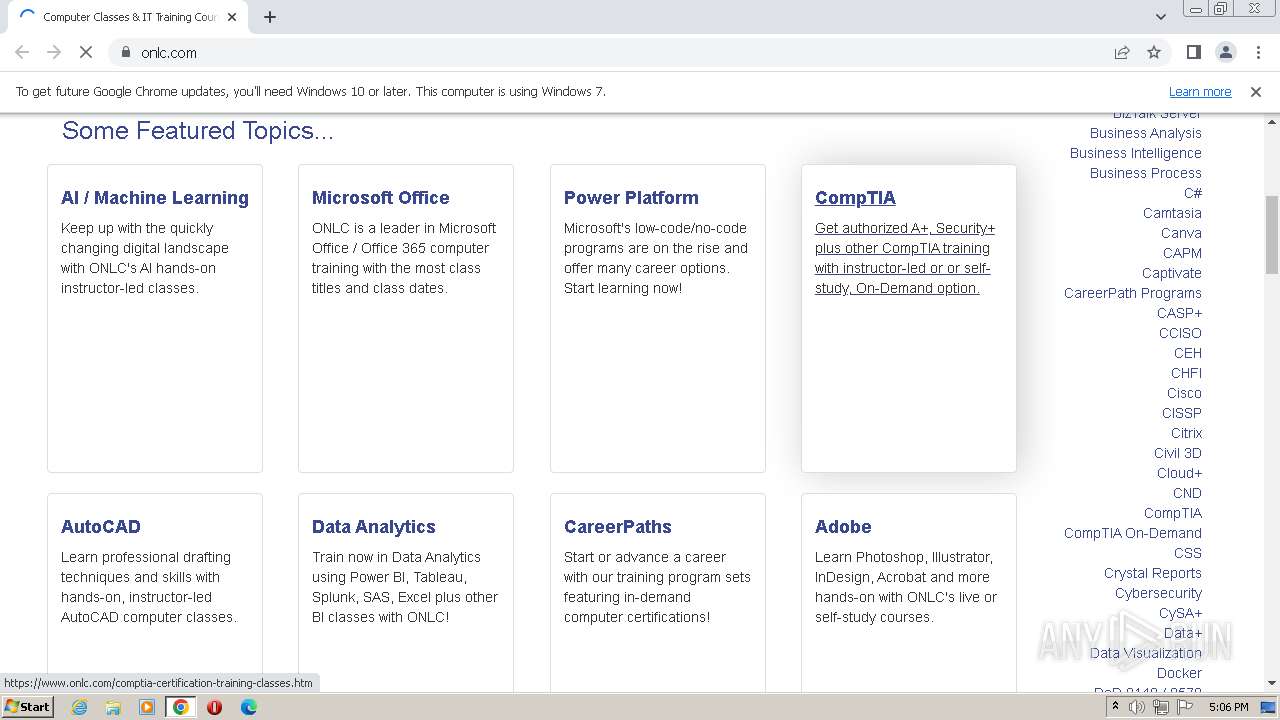Open Citrix sidebar link

(1186, 433)
